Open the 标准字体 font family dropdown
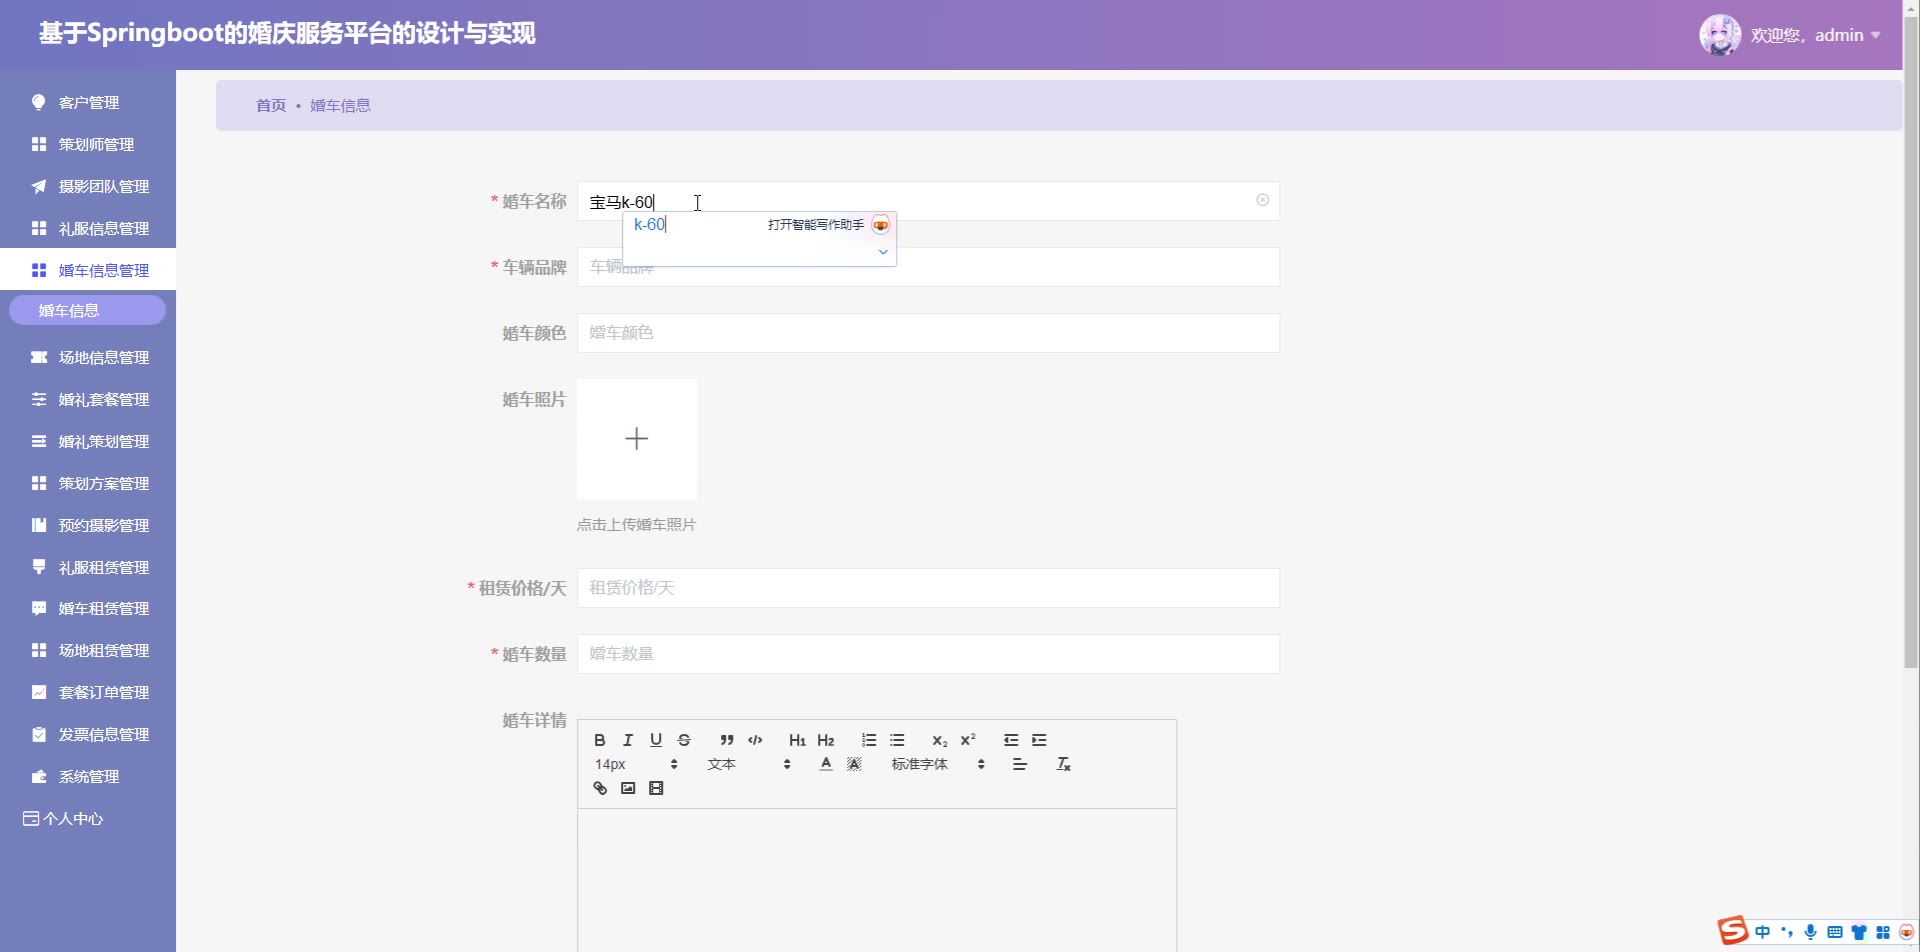This screenshot has height=952, width=1920. click(938, 764)
